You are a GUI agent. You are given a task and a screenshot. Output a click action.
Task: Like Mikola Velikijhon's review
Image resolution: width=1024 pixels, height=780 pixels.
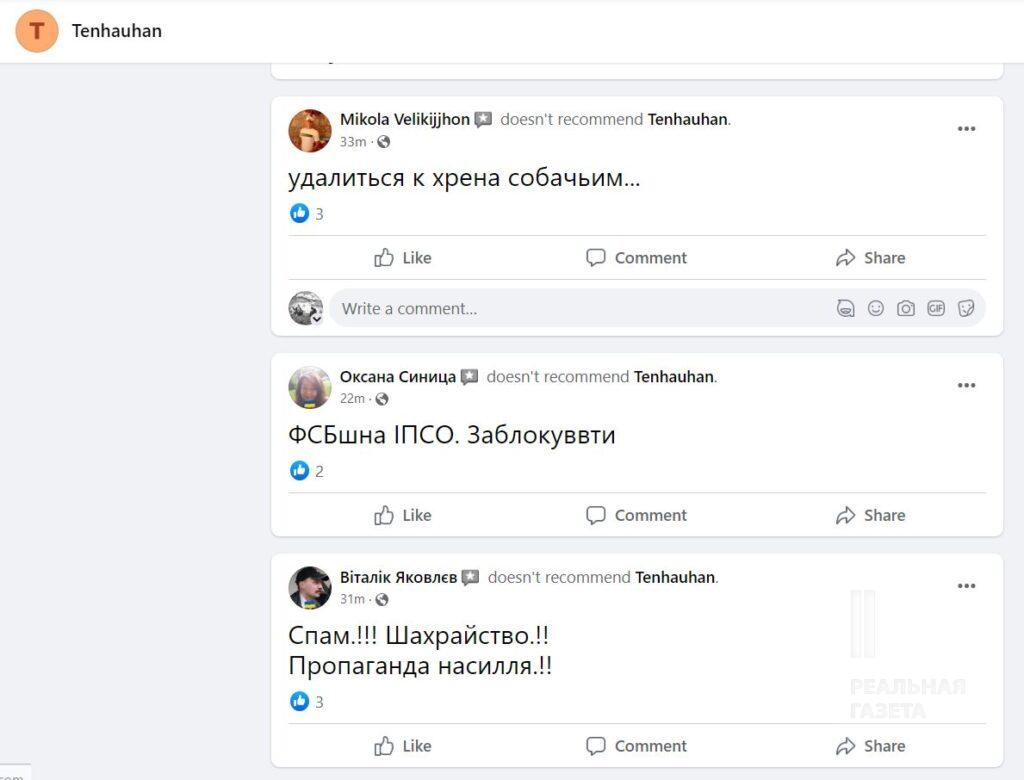pyautogui.click(x=403, y=258)
